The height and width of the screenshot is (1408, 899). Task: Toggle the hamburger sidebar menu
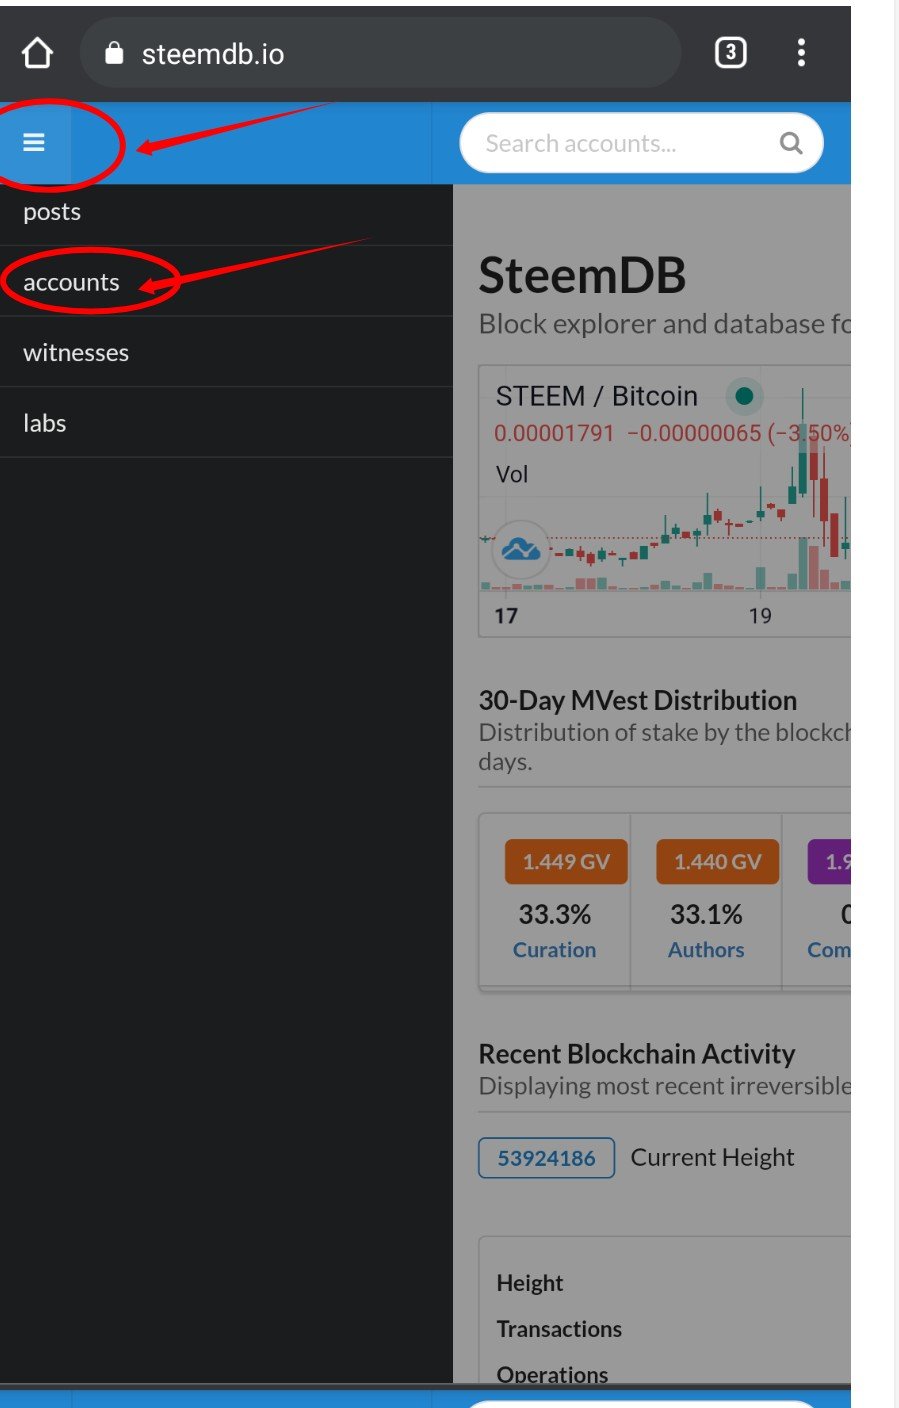click(34, 143)
